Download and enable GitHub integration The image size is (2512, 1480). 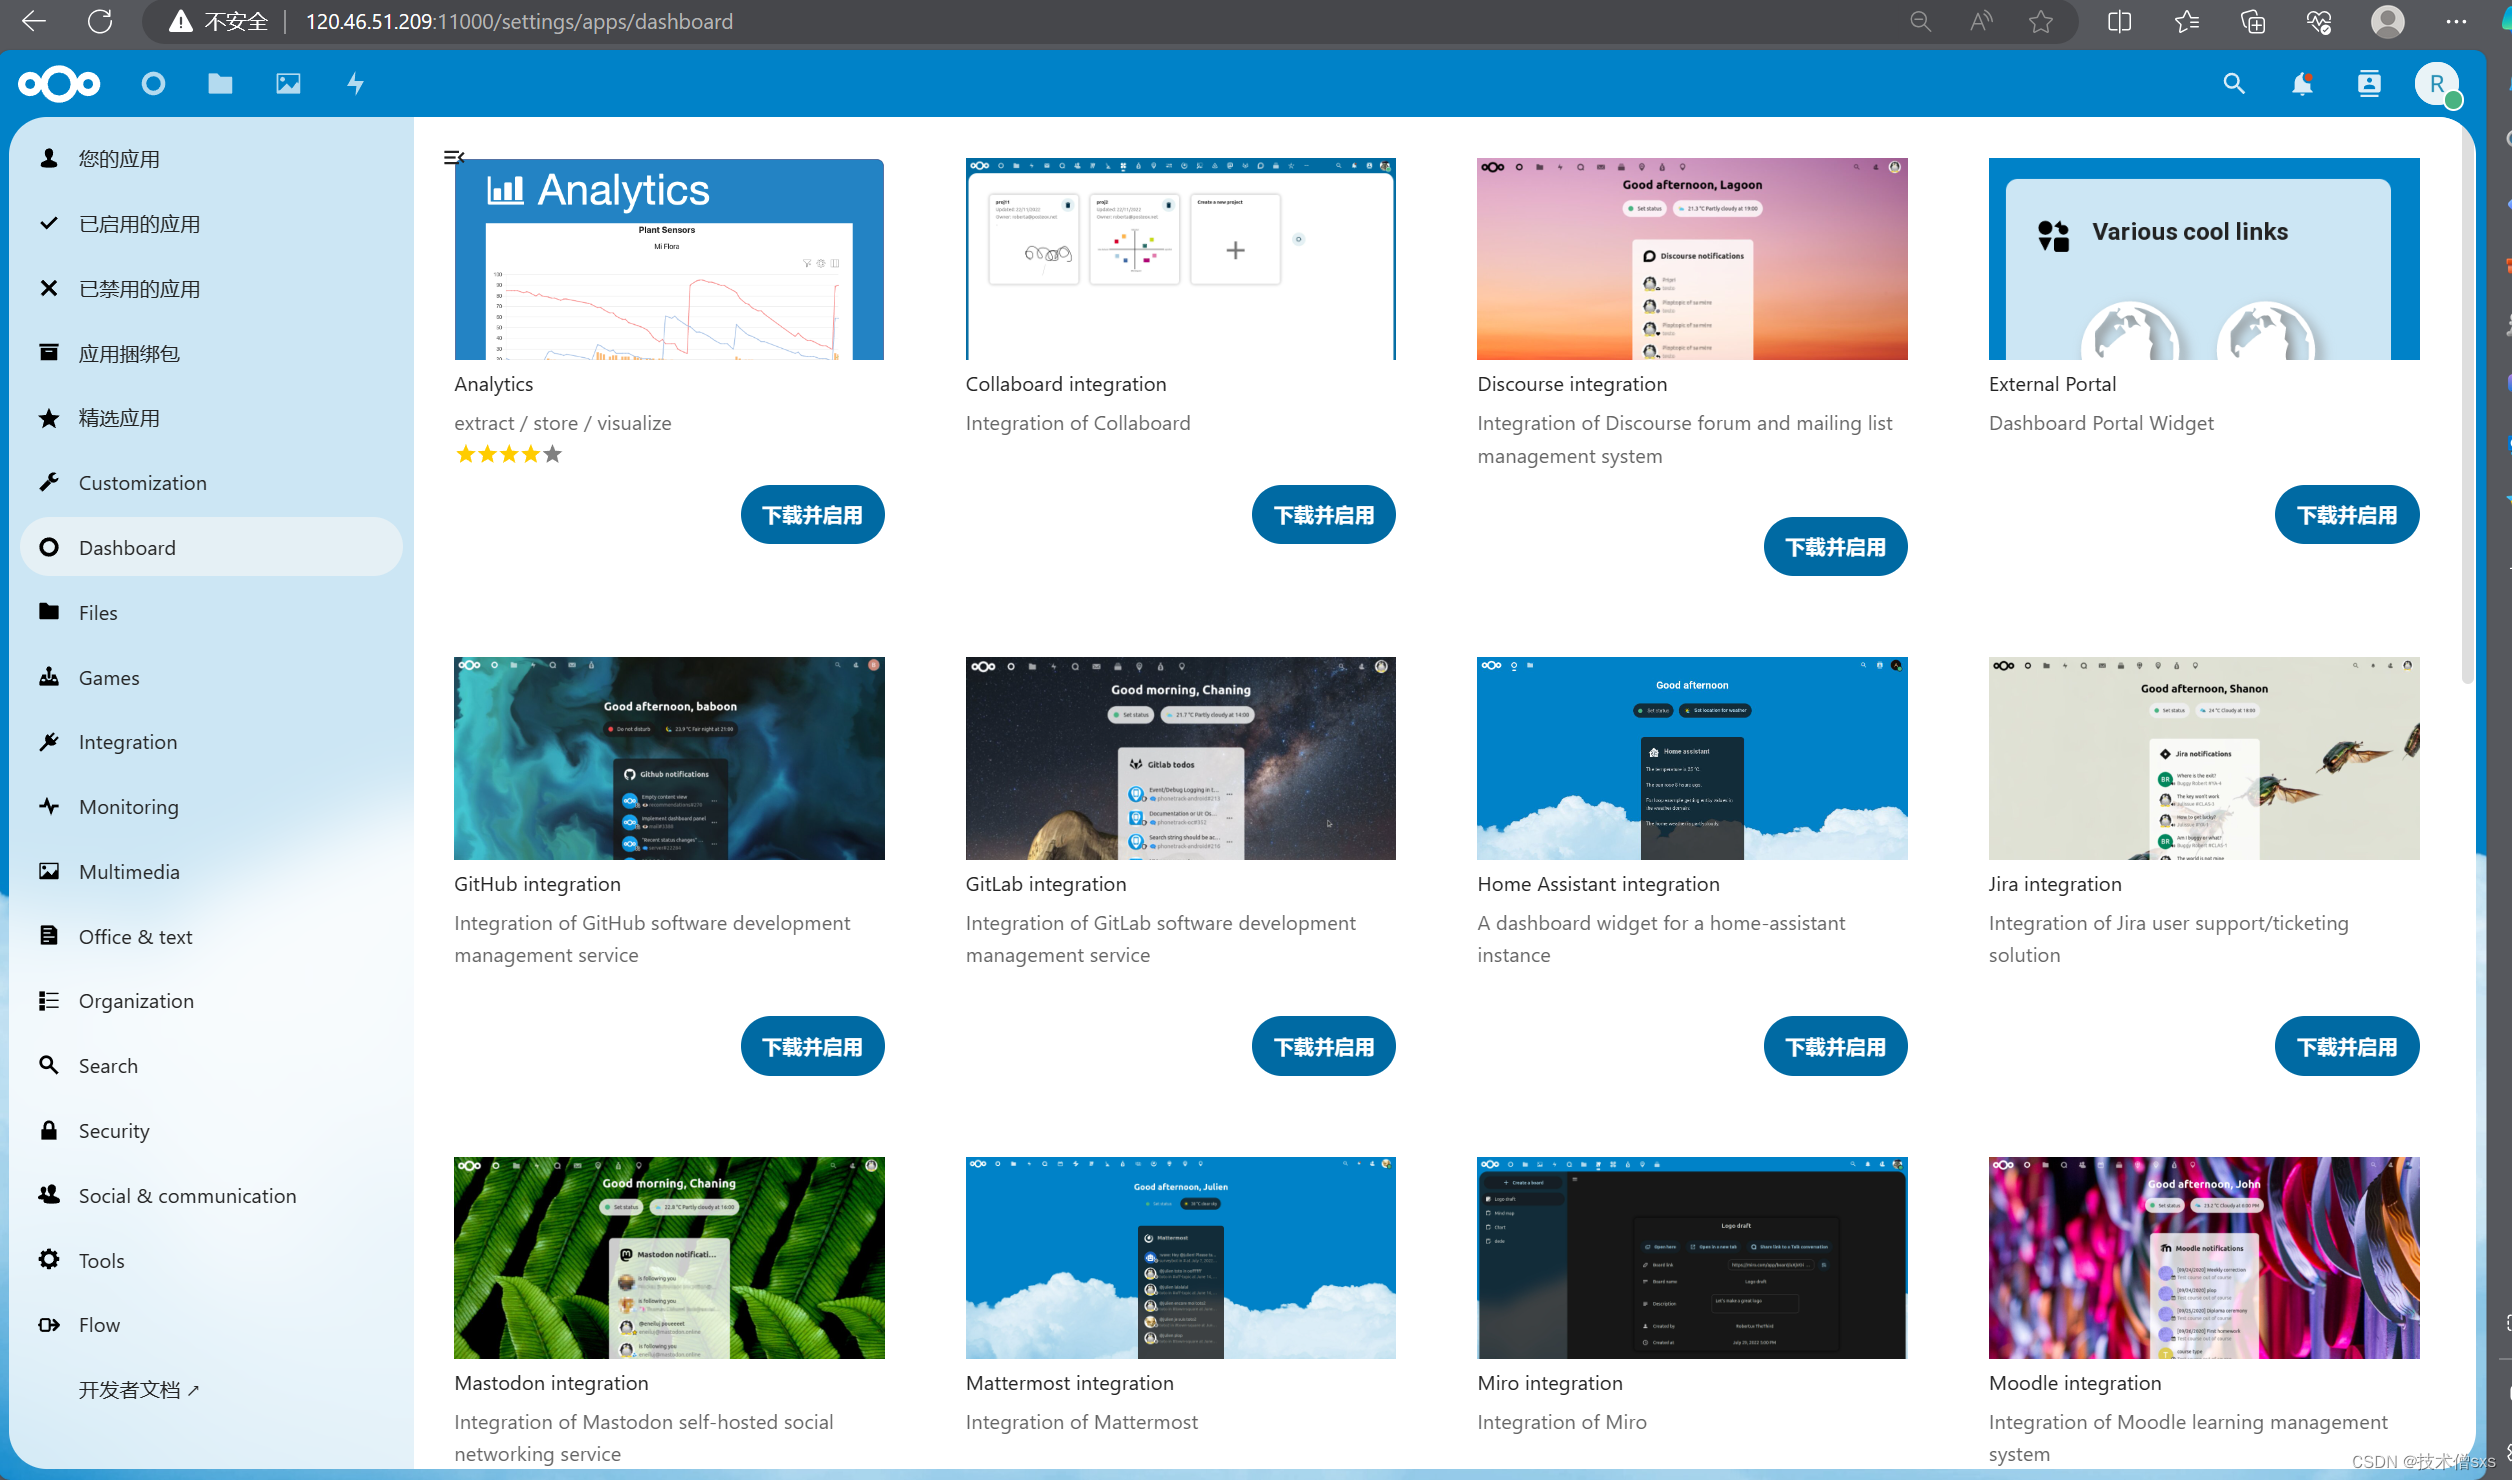(x=812, y=1047)
